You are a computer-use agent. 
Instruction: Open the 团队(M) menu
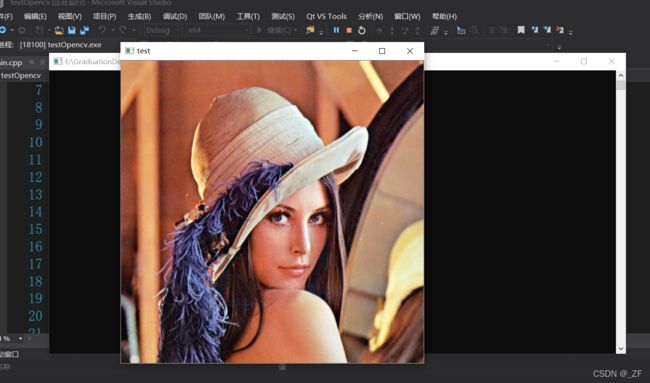[211, 17]
